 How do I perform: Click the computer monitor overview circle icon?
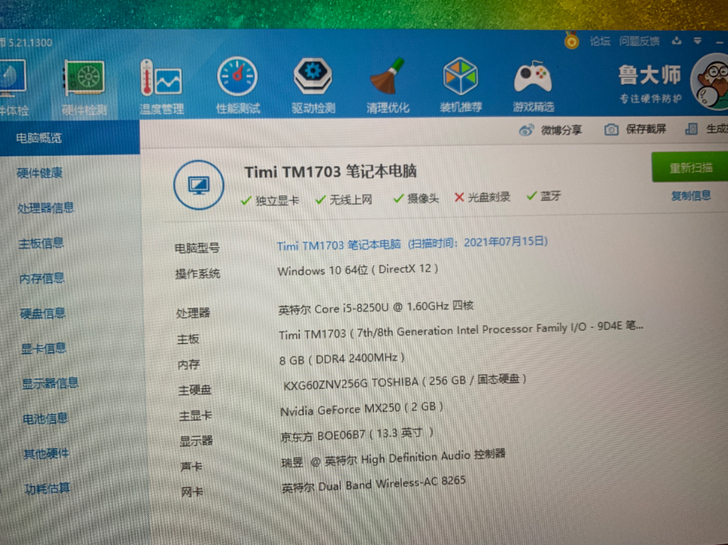(199, 185)
